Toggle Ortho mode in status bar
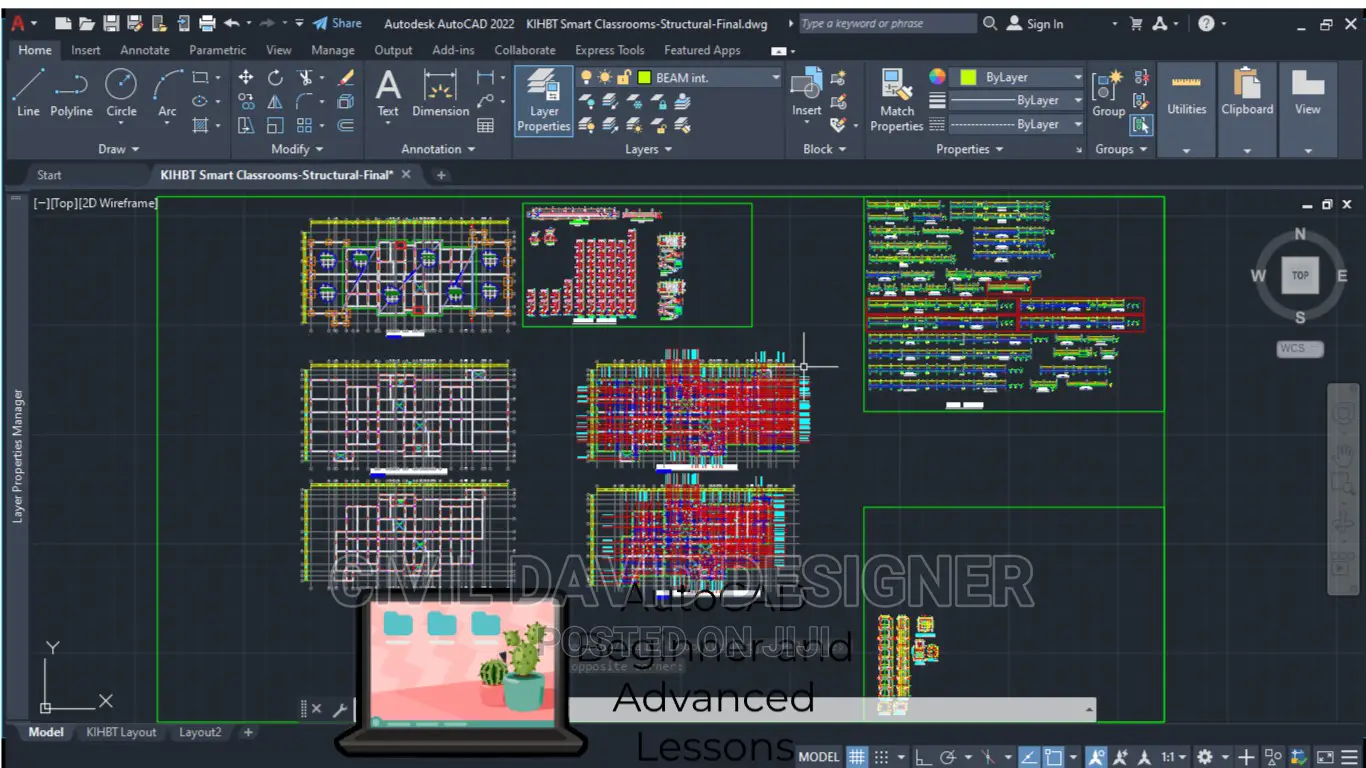1366x768 pixels. pyautogui.click(x=923, y=757)
